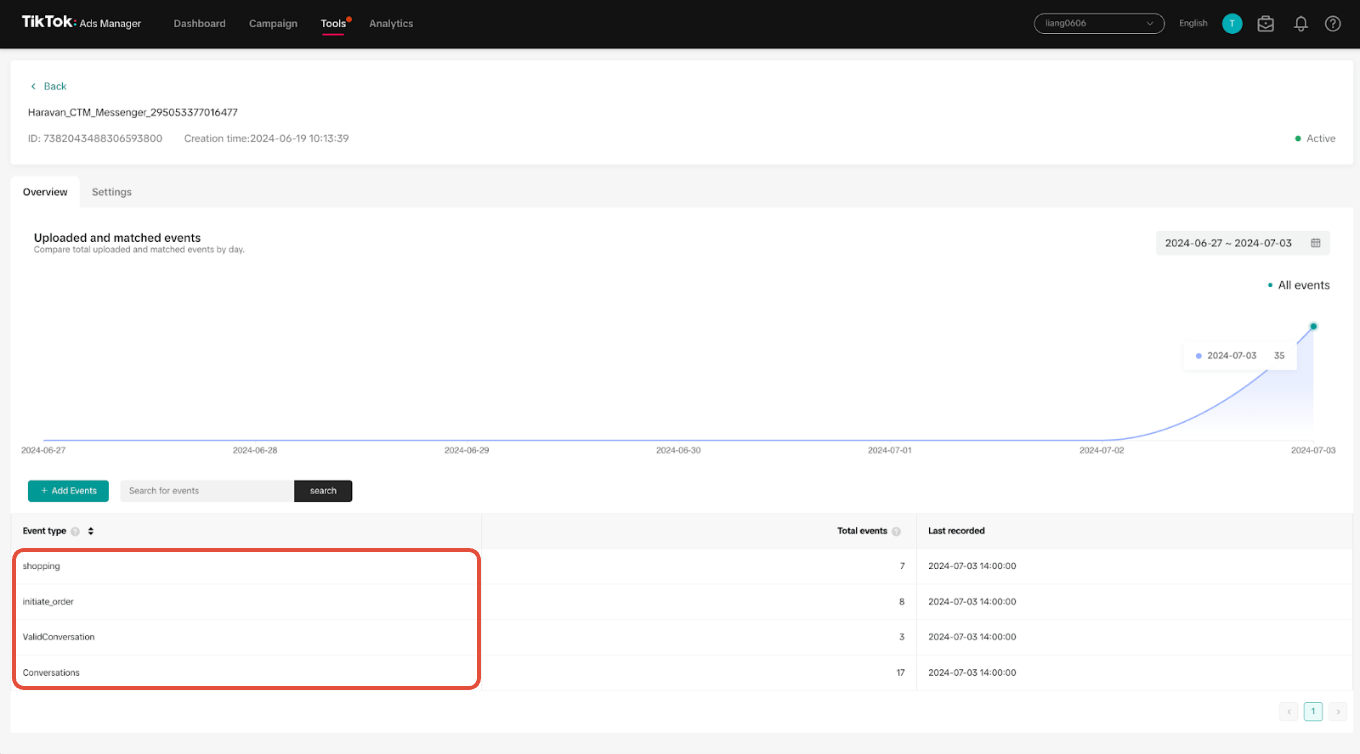1360x754 pixels.
Task: Open the user avatar icon
Action: pos(1232,23)
